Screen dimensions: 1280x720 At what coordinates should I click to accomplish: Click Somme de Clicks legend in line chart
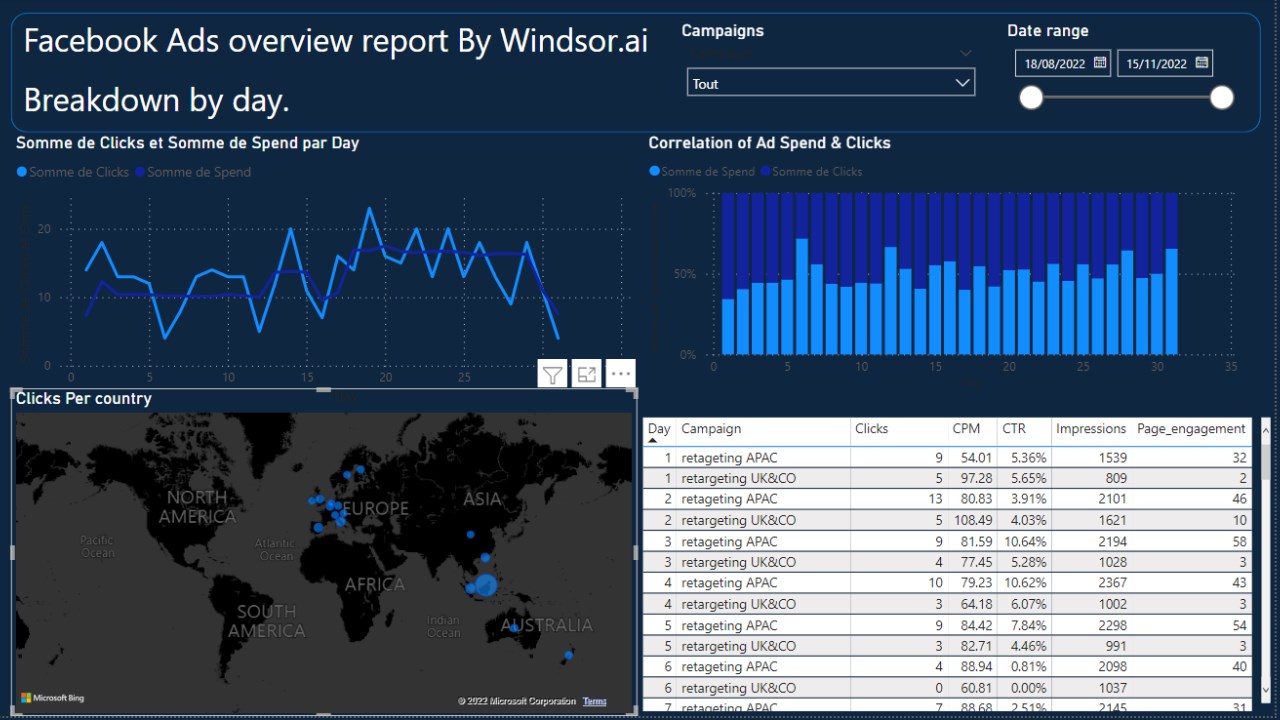coord(73,172)
